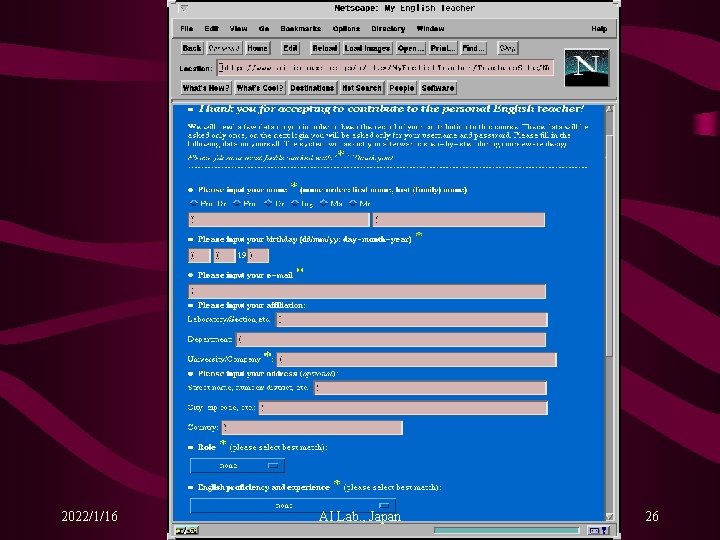
Task: Click the What's Cool? button
Action: point(260,88)
